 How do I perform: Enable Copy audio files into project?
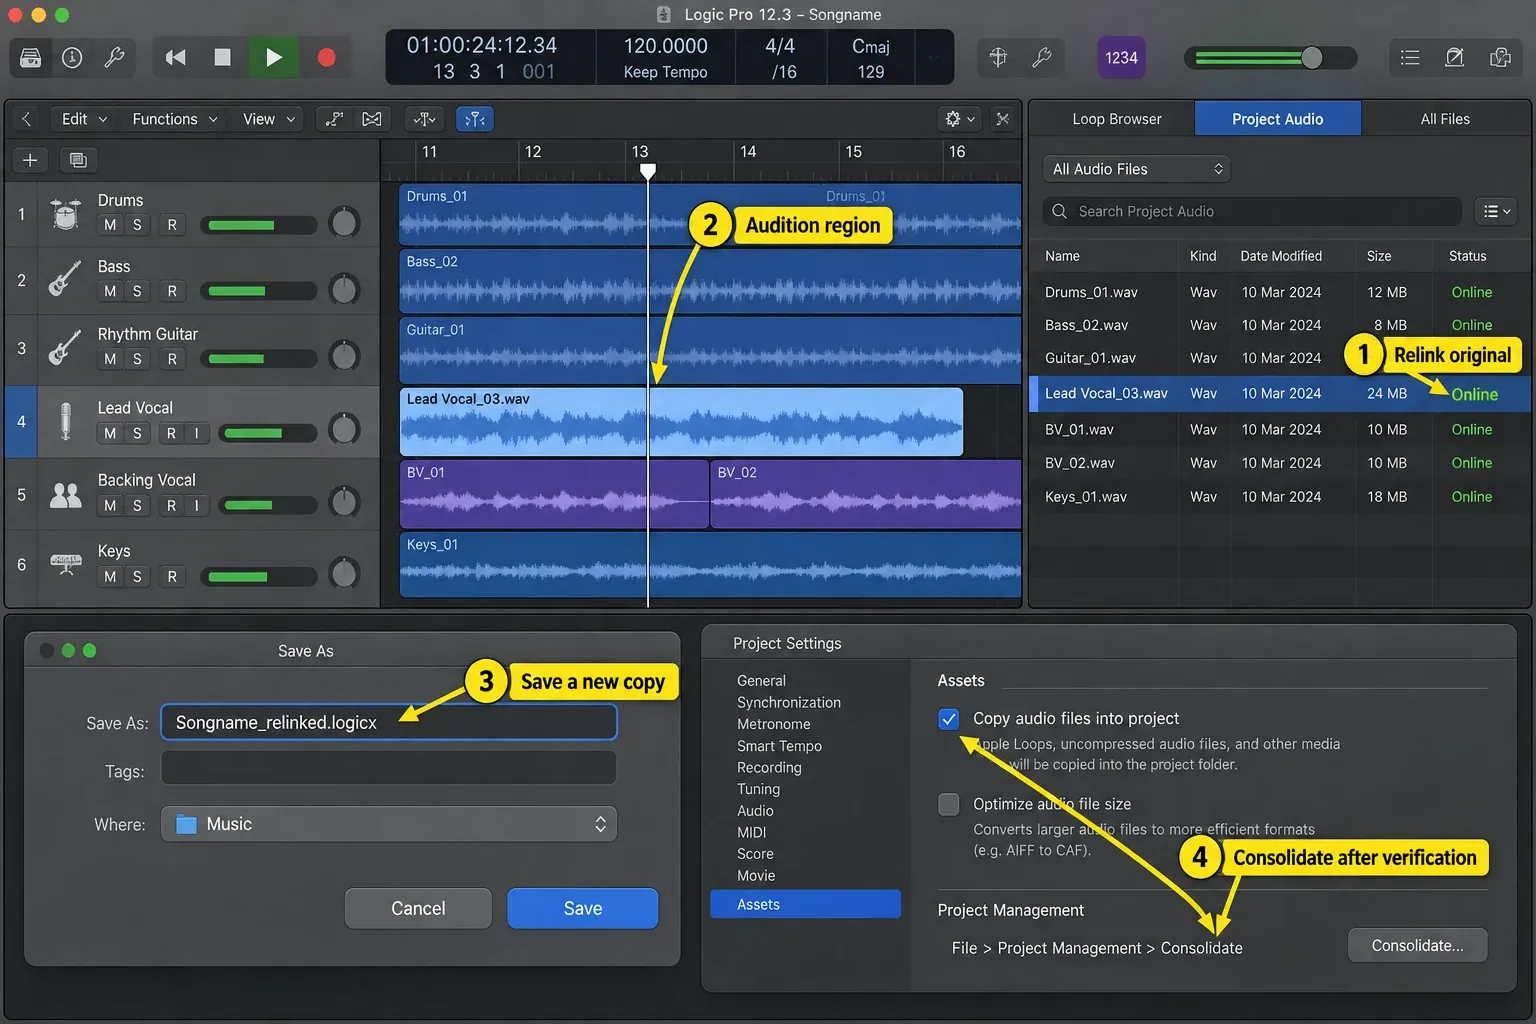click(x=949, y=718)
